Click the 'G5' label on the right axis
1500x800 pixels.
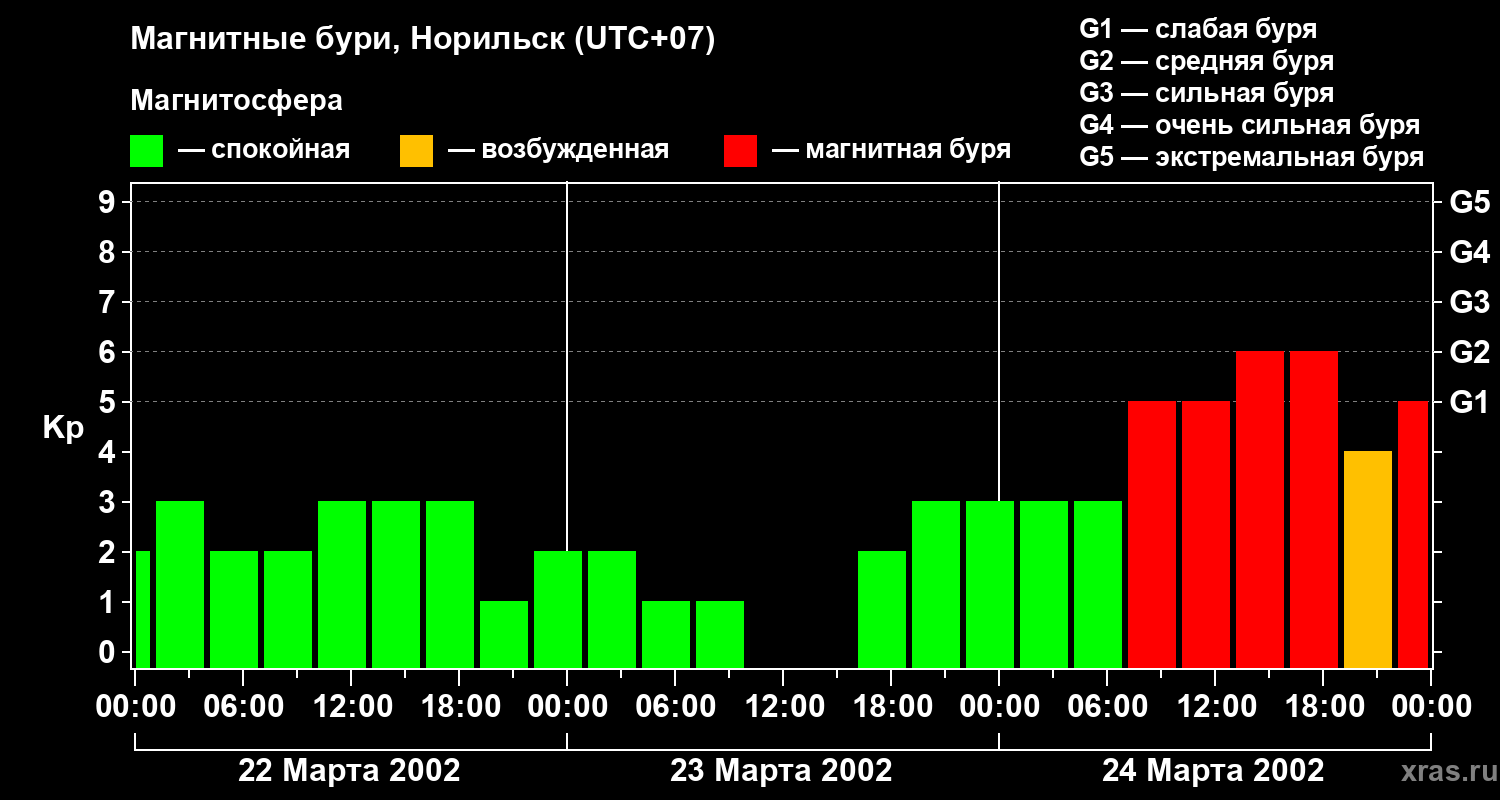point(1469,202)
